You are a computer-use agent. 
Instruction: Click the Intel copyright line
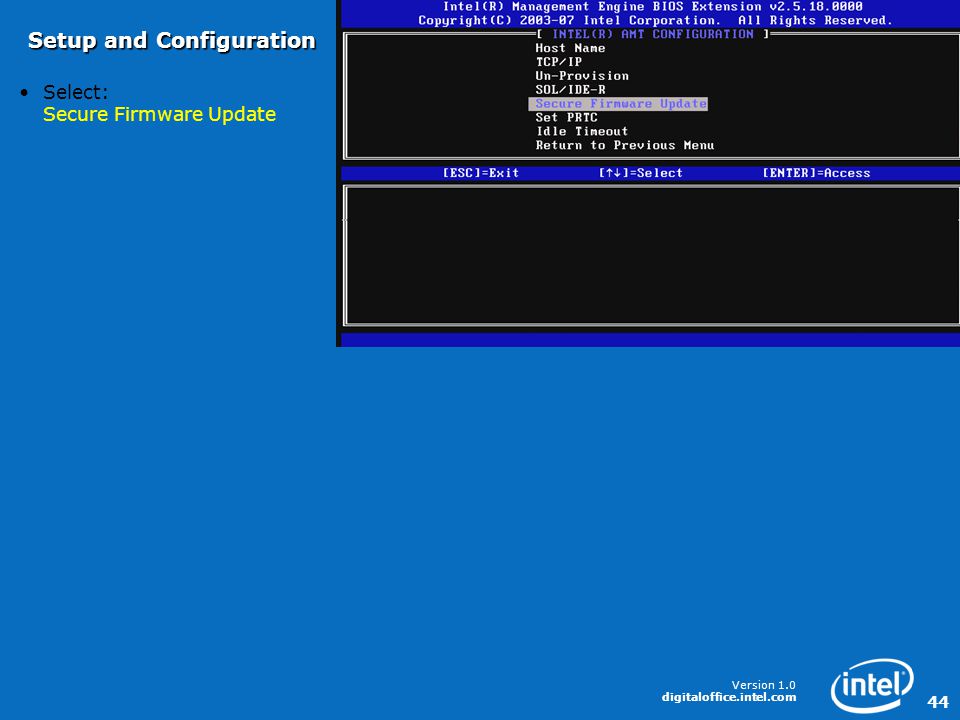tap(655, 20)
